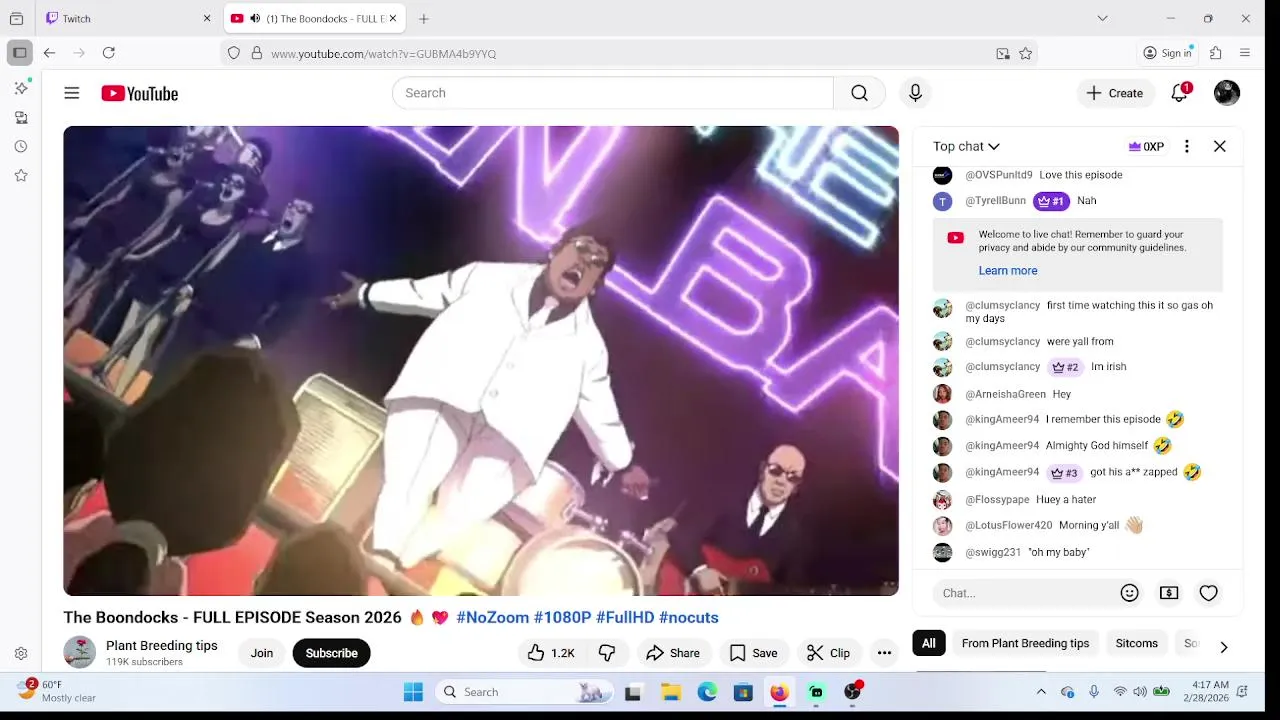Dislike the video with thumbs down
This screenshot has height=720, width=1280.
click(606, 653)
